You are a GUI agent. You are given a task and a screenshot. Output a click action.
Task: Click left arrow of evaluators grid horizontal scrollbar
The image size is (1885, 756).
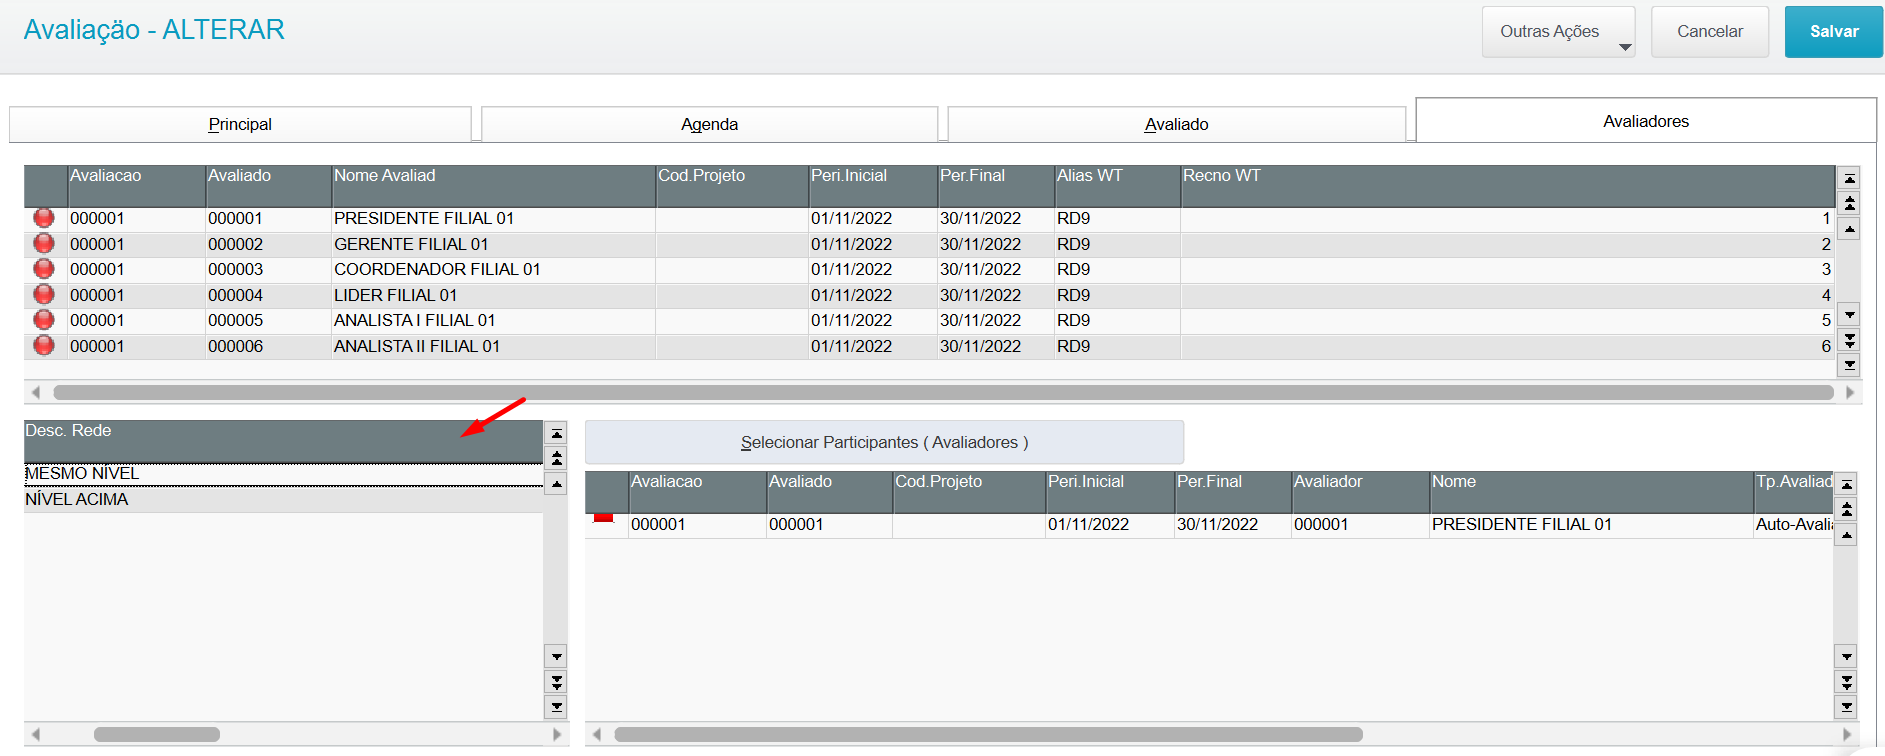pyautogui.click(x=597, y=734)
